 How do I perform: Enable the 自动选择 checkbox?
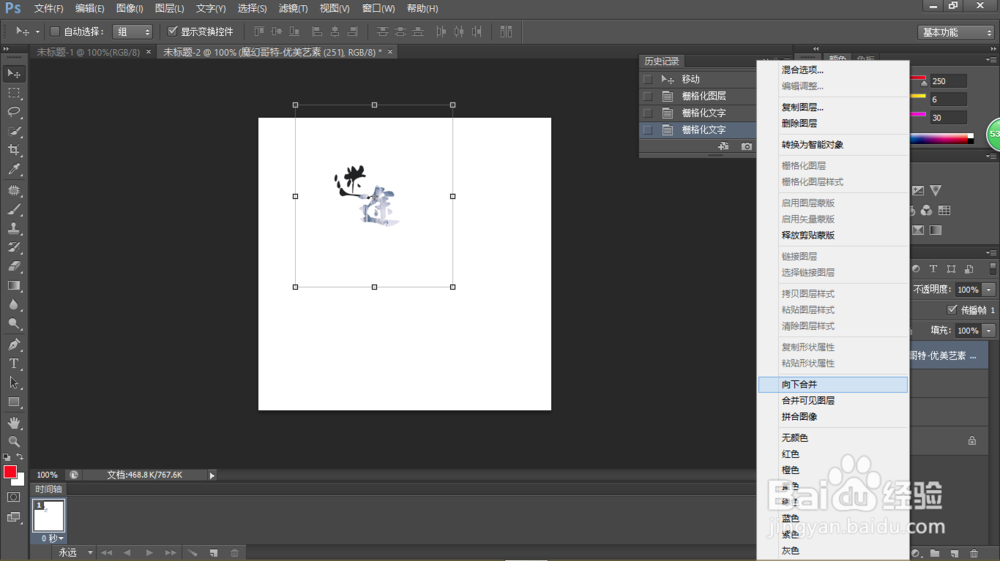coord(55,31)
